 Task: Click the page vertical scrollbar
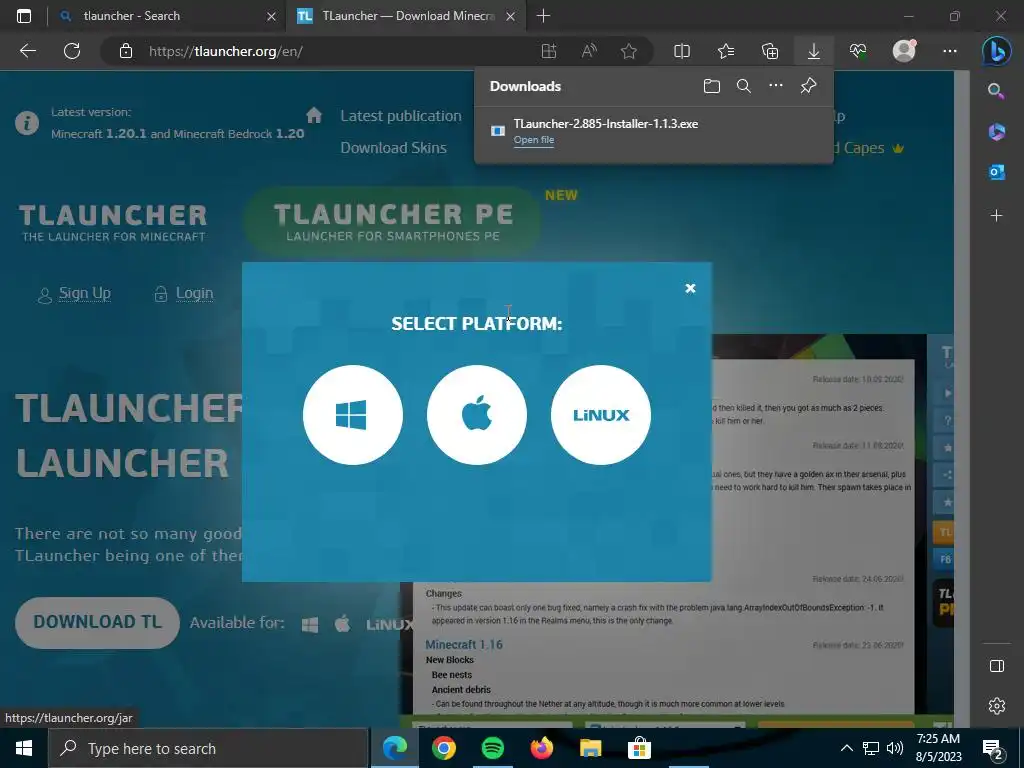point(962,398)
